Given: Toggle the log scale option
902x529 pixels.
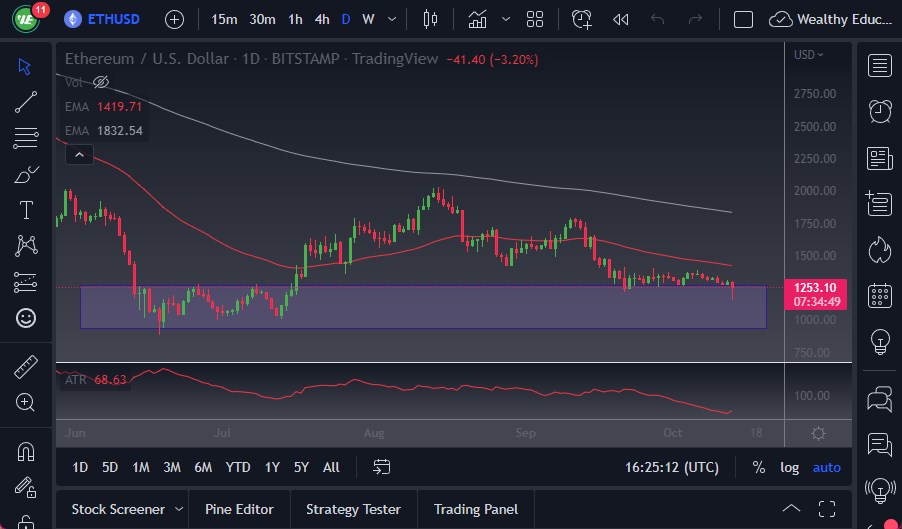Looking at the screenshot, I should click(789, 467).
